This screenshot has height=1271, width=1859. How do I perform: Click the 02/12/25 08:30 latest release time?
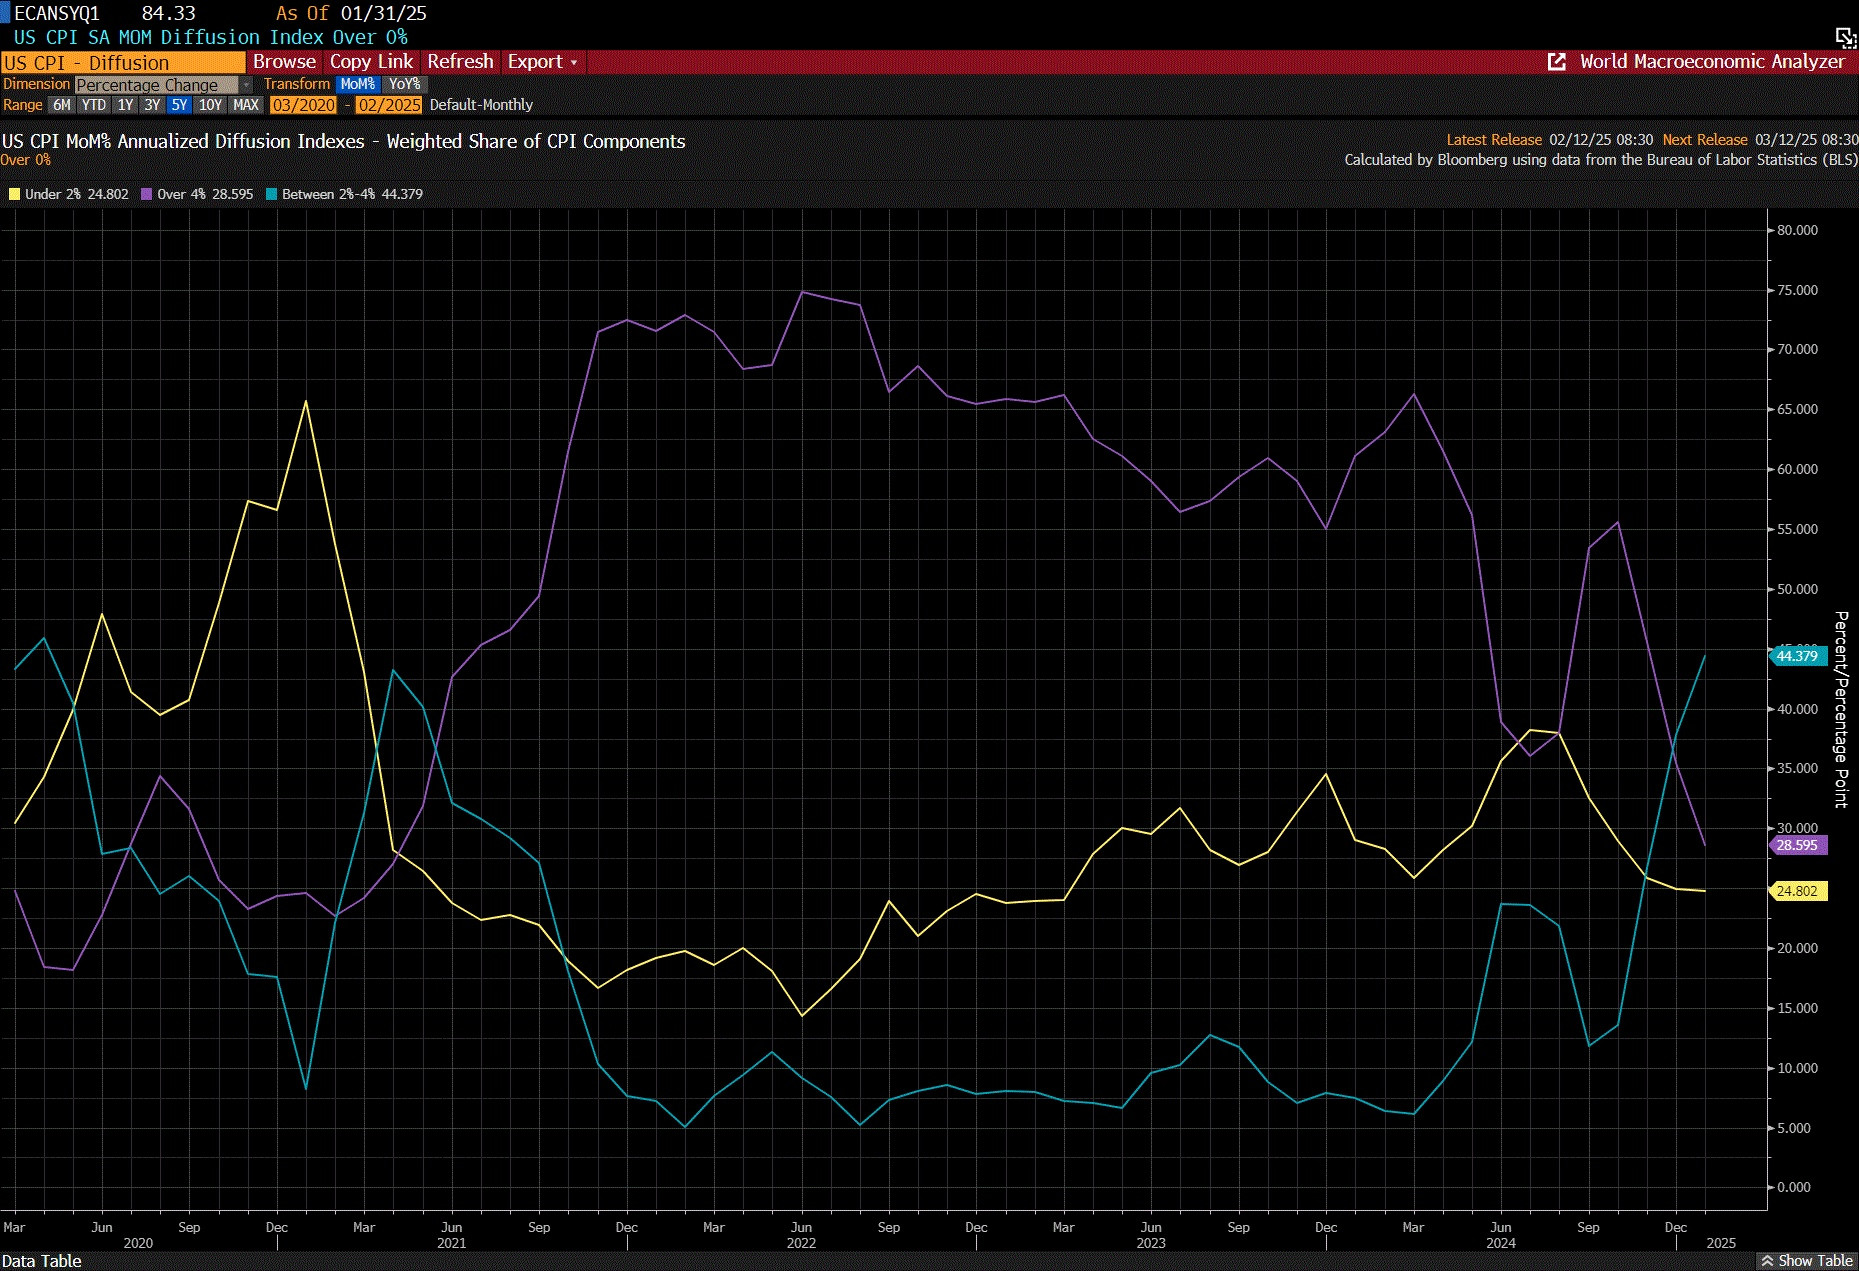1601,140
